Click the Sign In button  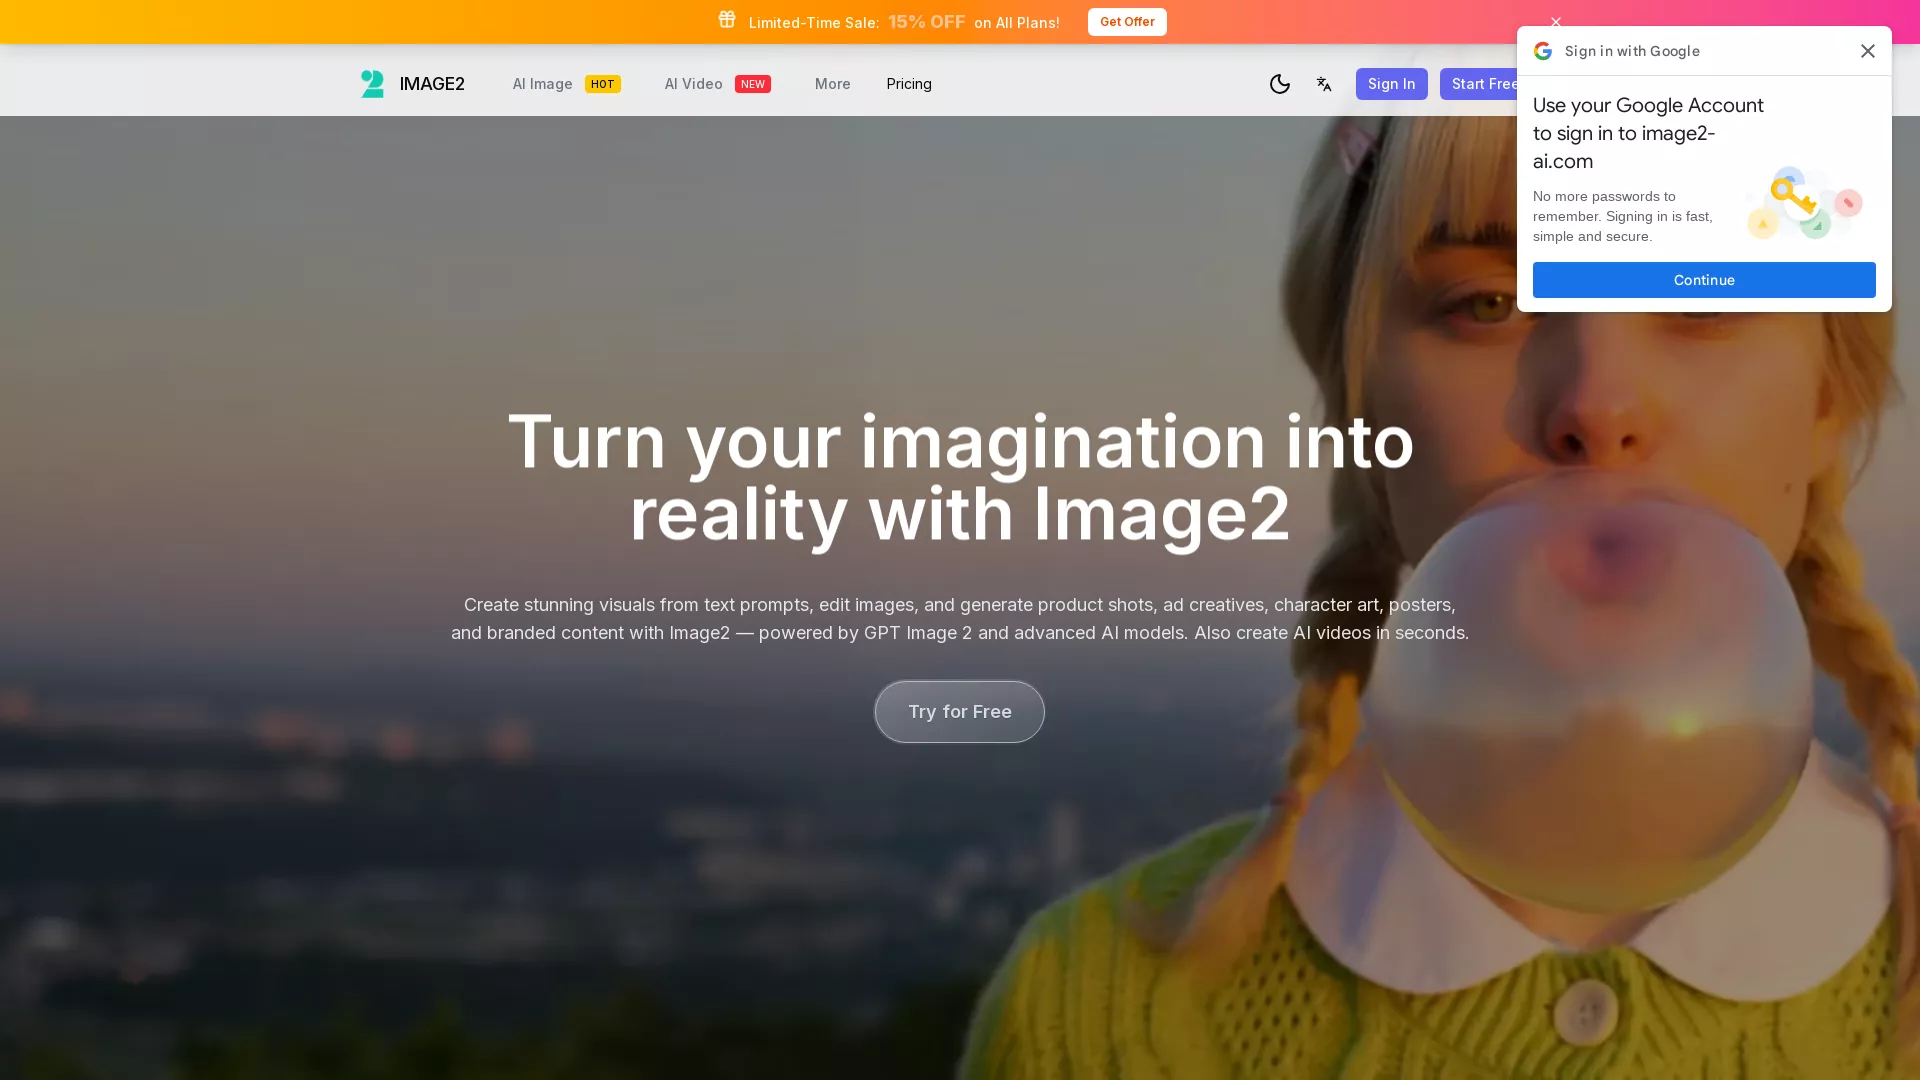(x=1391, y=84)
